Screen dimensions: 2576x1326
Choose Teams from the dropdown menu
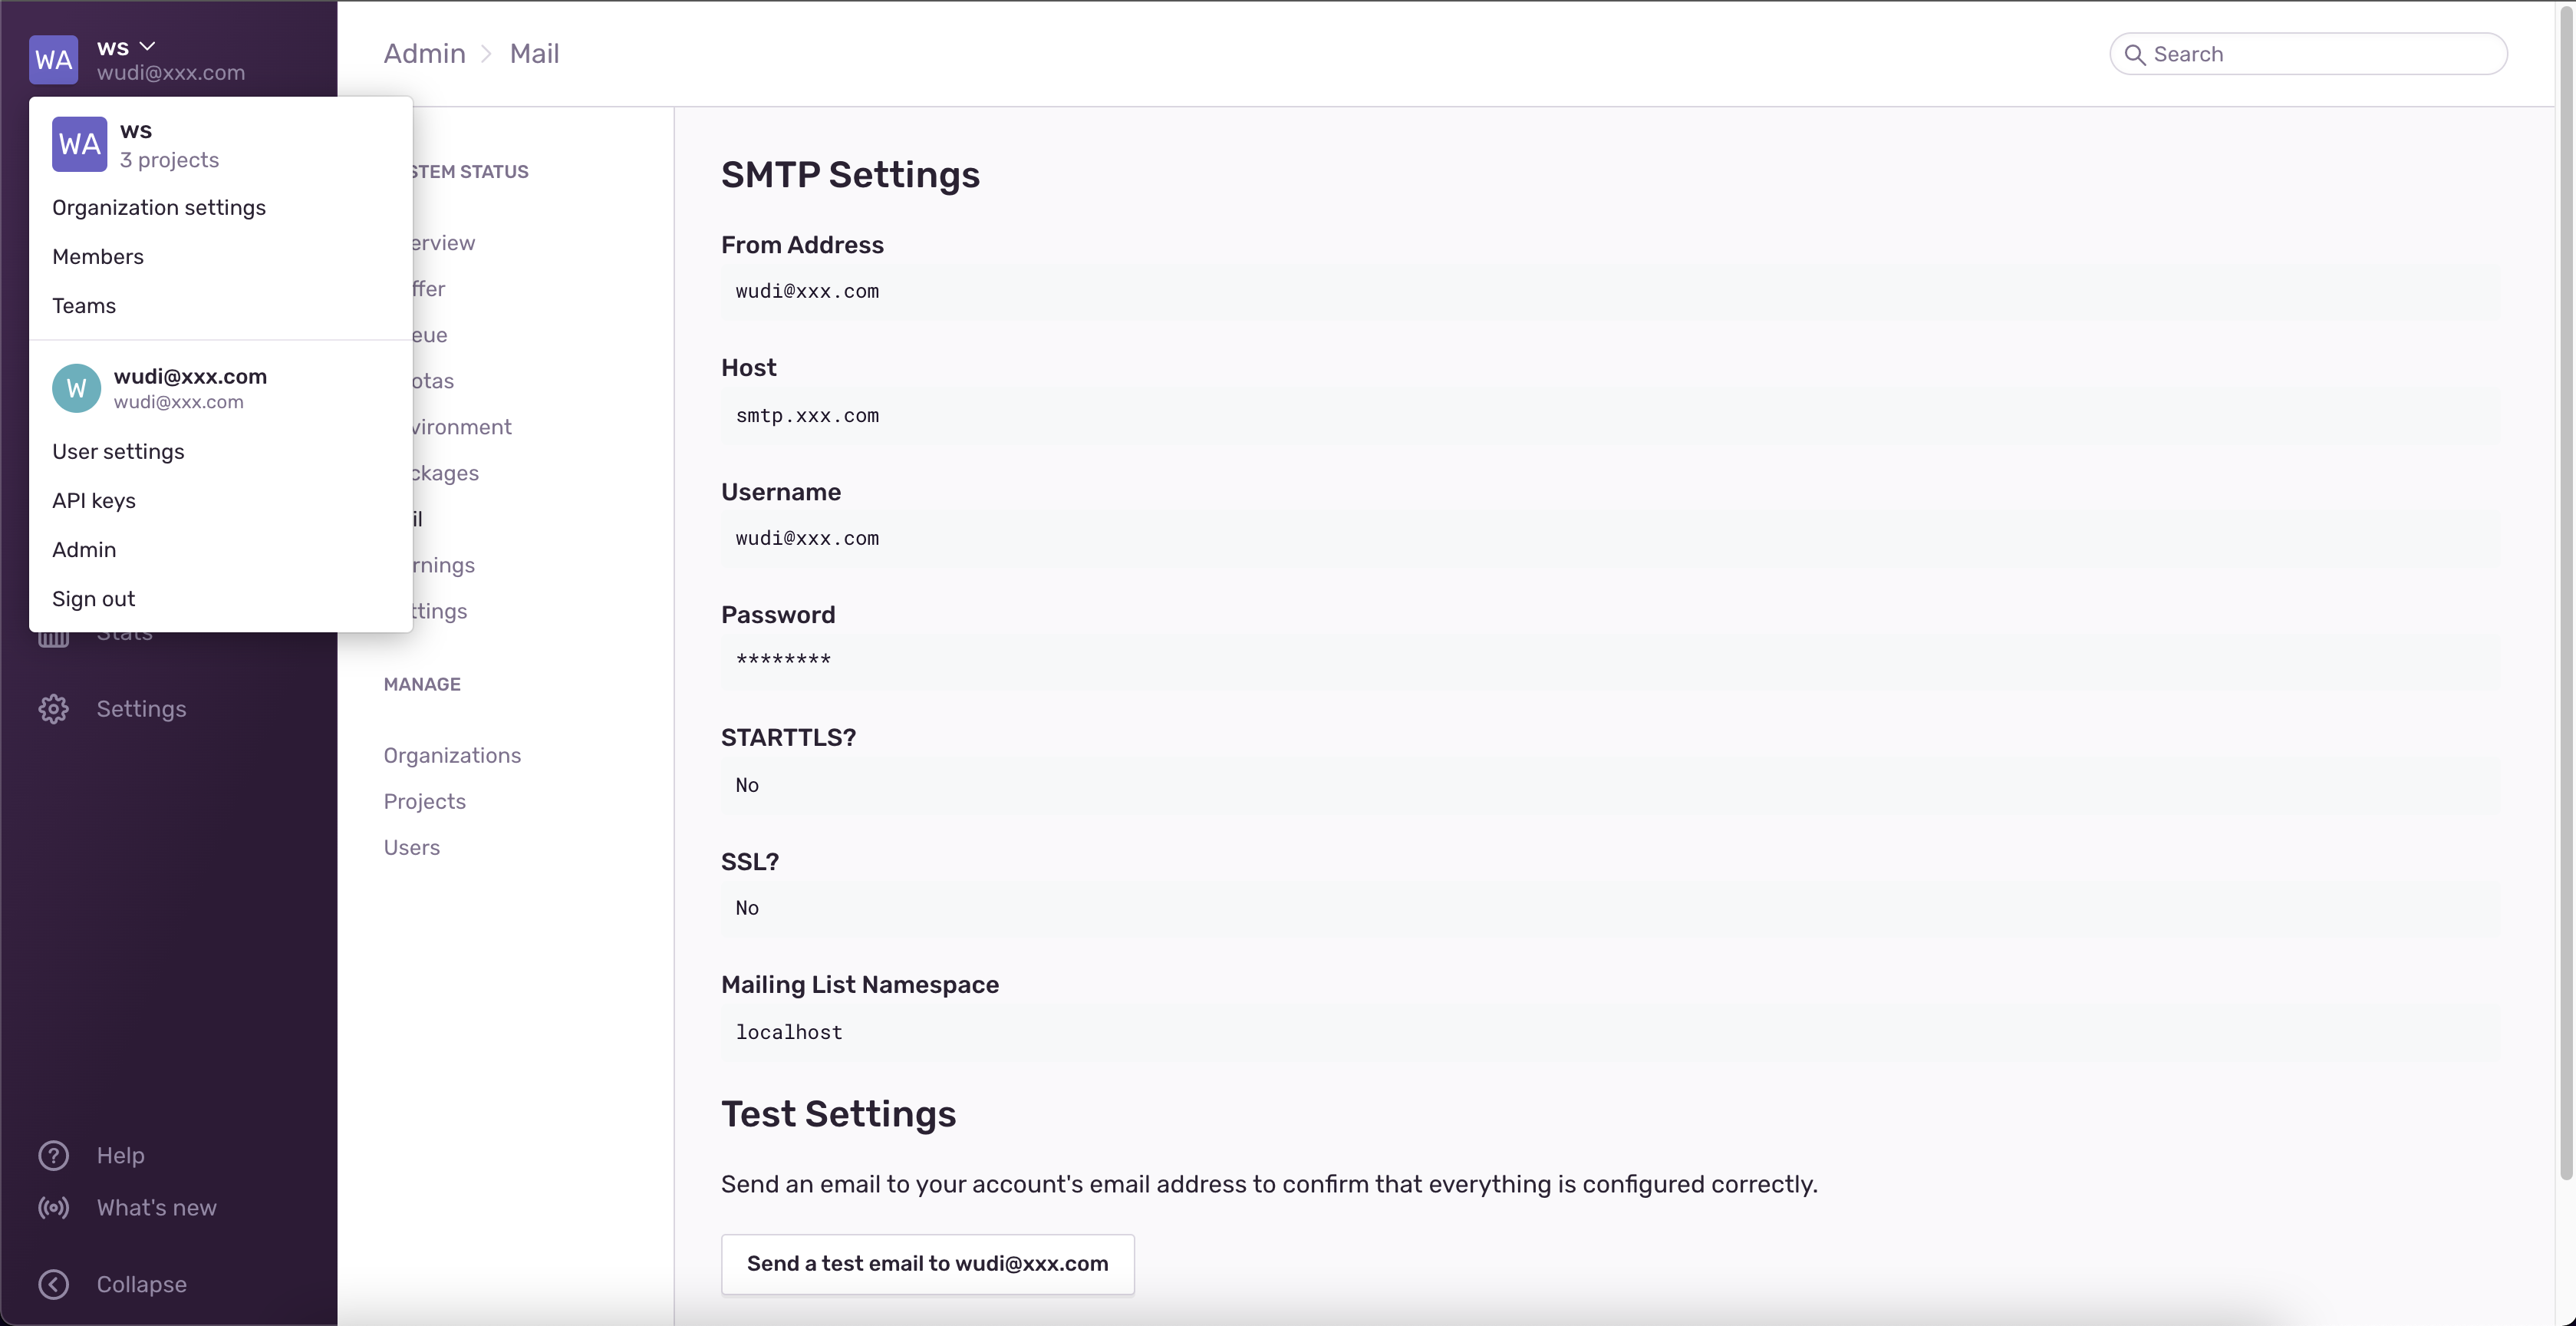pos(84,306)
